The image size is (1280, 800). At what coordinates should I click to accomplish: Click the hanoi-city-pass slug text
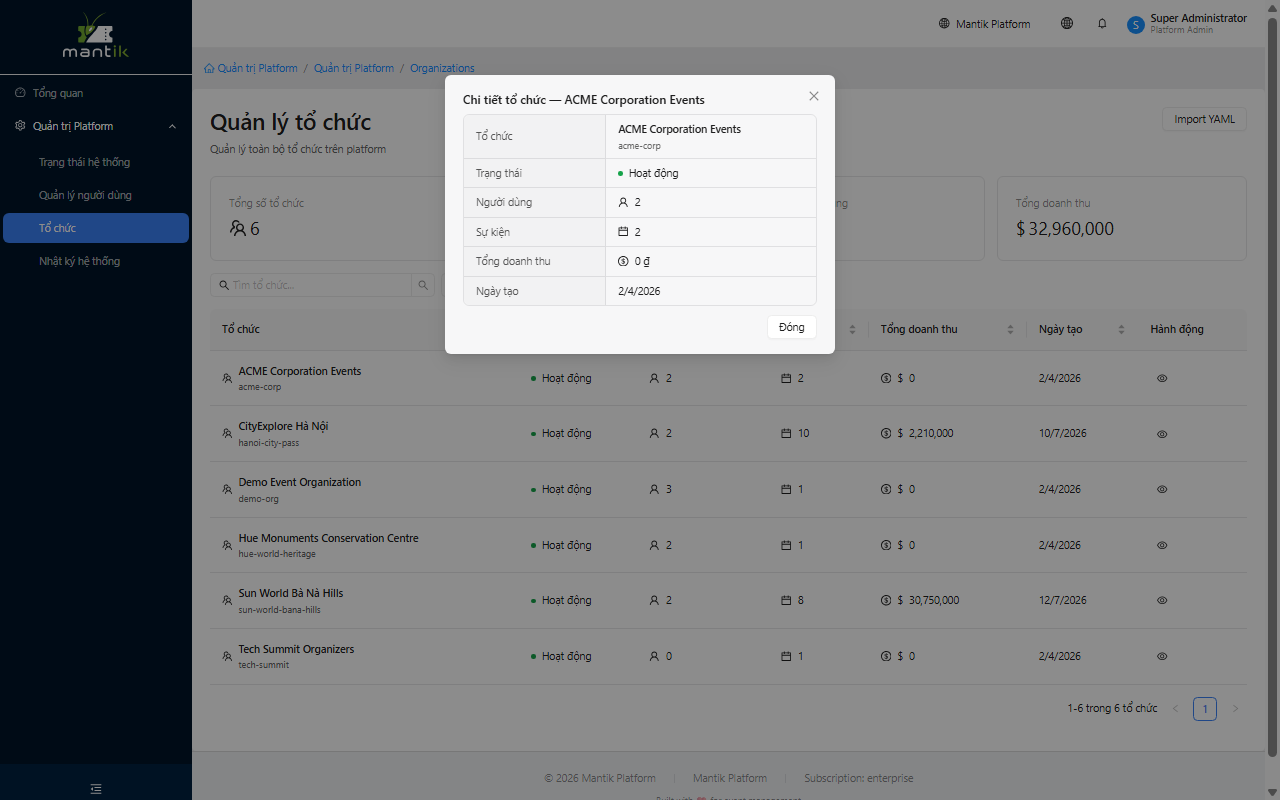[x=269, y=443]
